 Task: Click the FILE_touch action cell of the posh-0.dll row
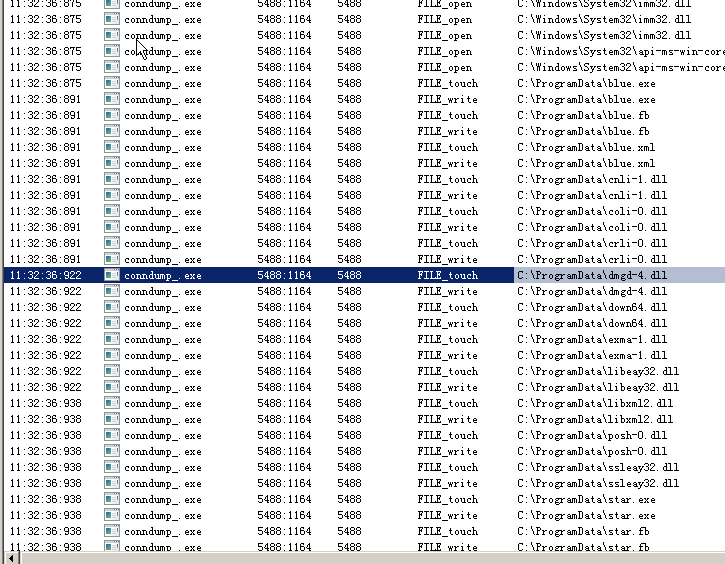tap(448, 435)
